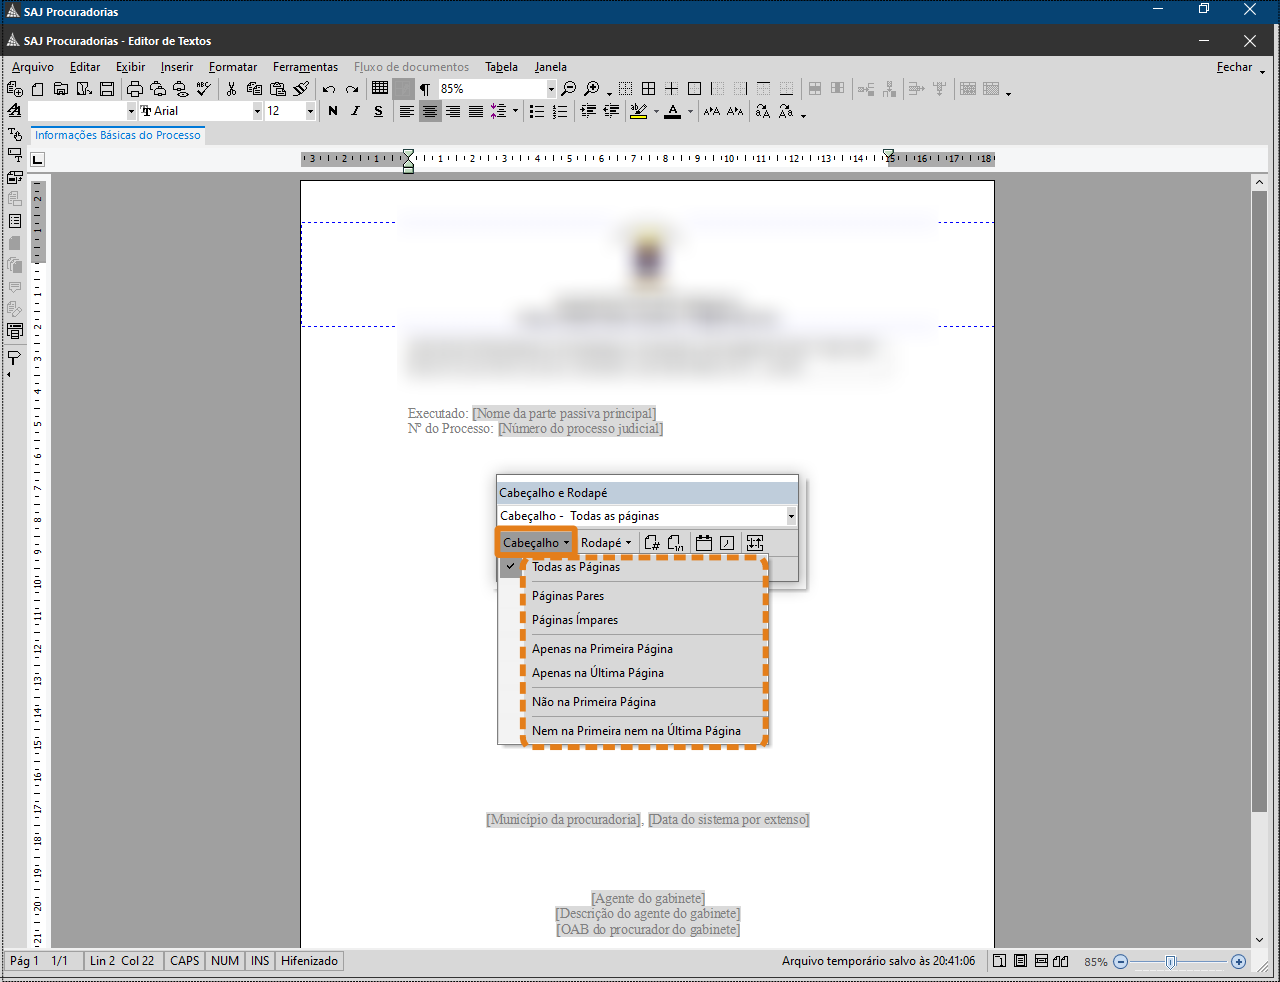The width and height of the screenshot is (1280, 982).
Task: Click the print icon in the toolbar
Action: pyautogui.click(x=135, y=89)
